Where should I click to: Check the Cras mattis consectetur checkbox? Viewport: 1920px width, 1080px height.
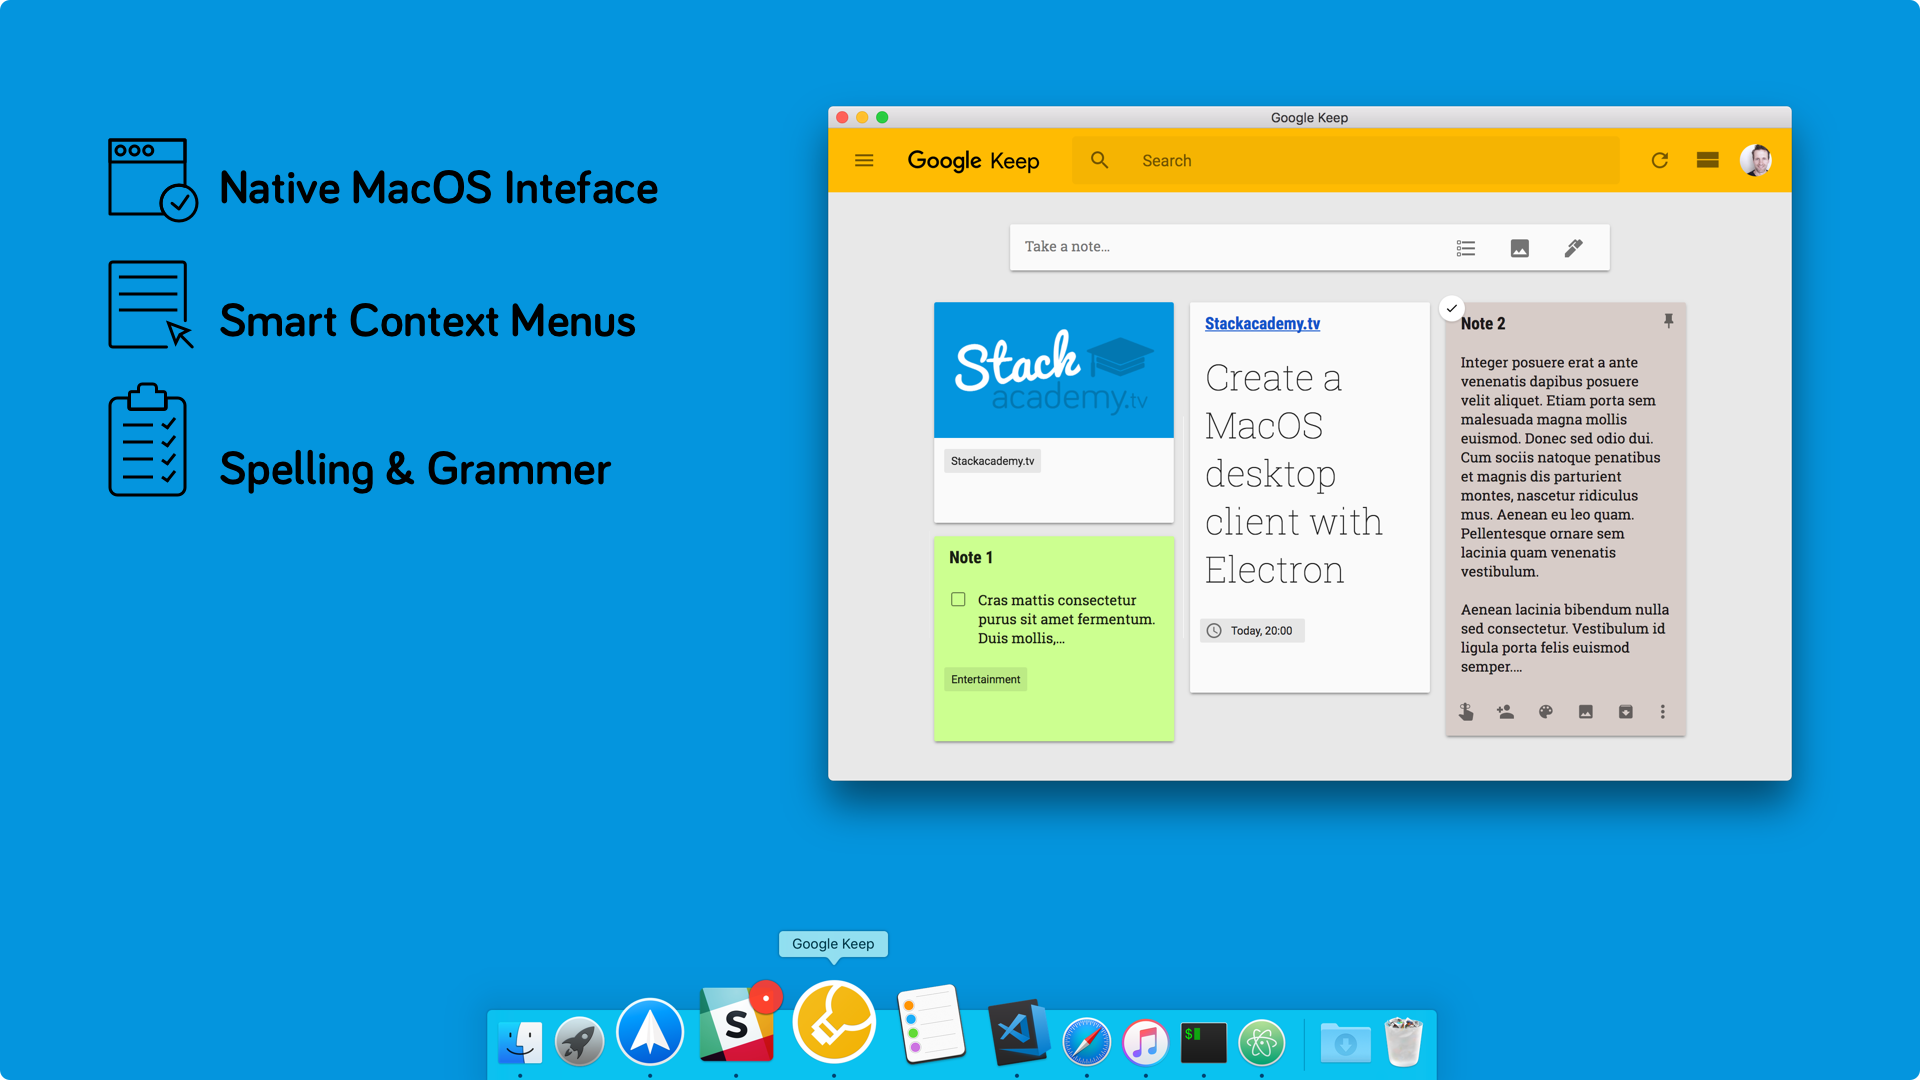click(958, 600)
